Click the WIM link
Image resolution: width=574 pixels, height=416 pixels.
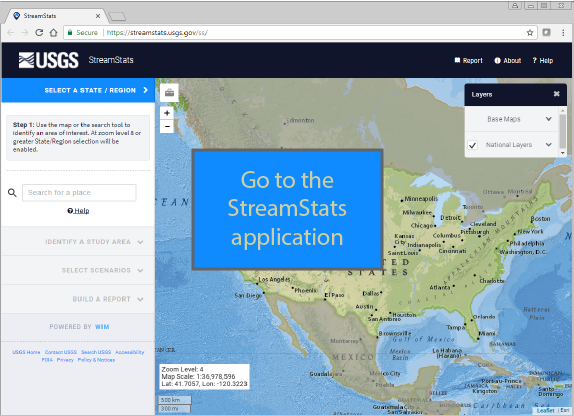pyautogui.click(x=102, y=327)
